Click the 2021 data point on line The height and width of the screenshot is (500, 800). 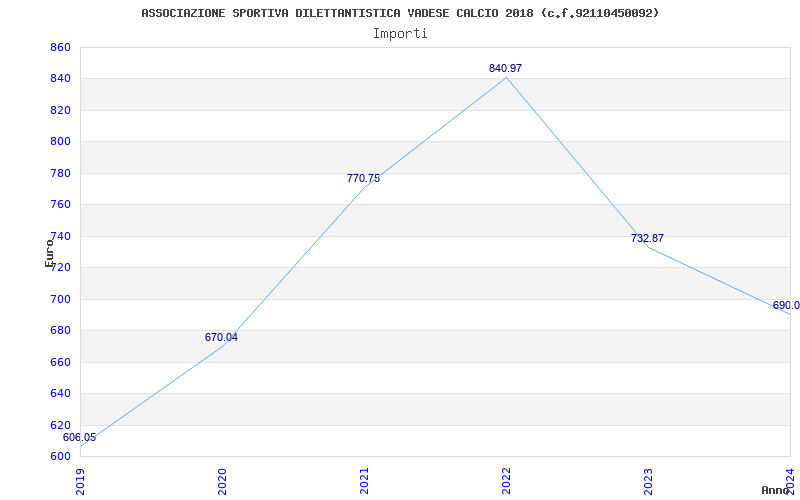coord(364,188)
